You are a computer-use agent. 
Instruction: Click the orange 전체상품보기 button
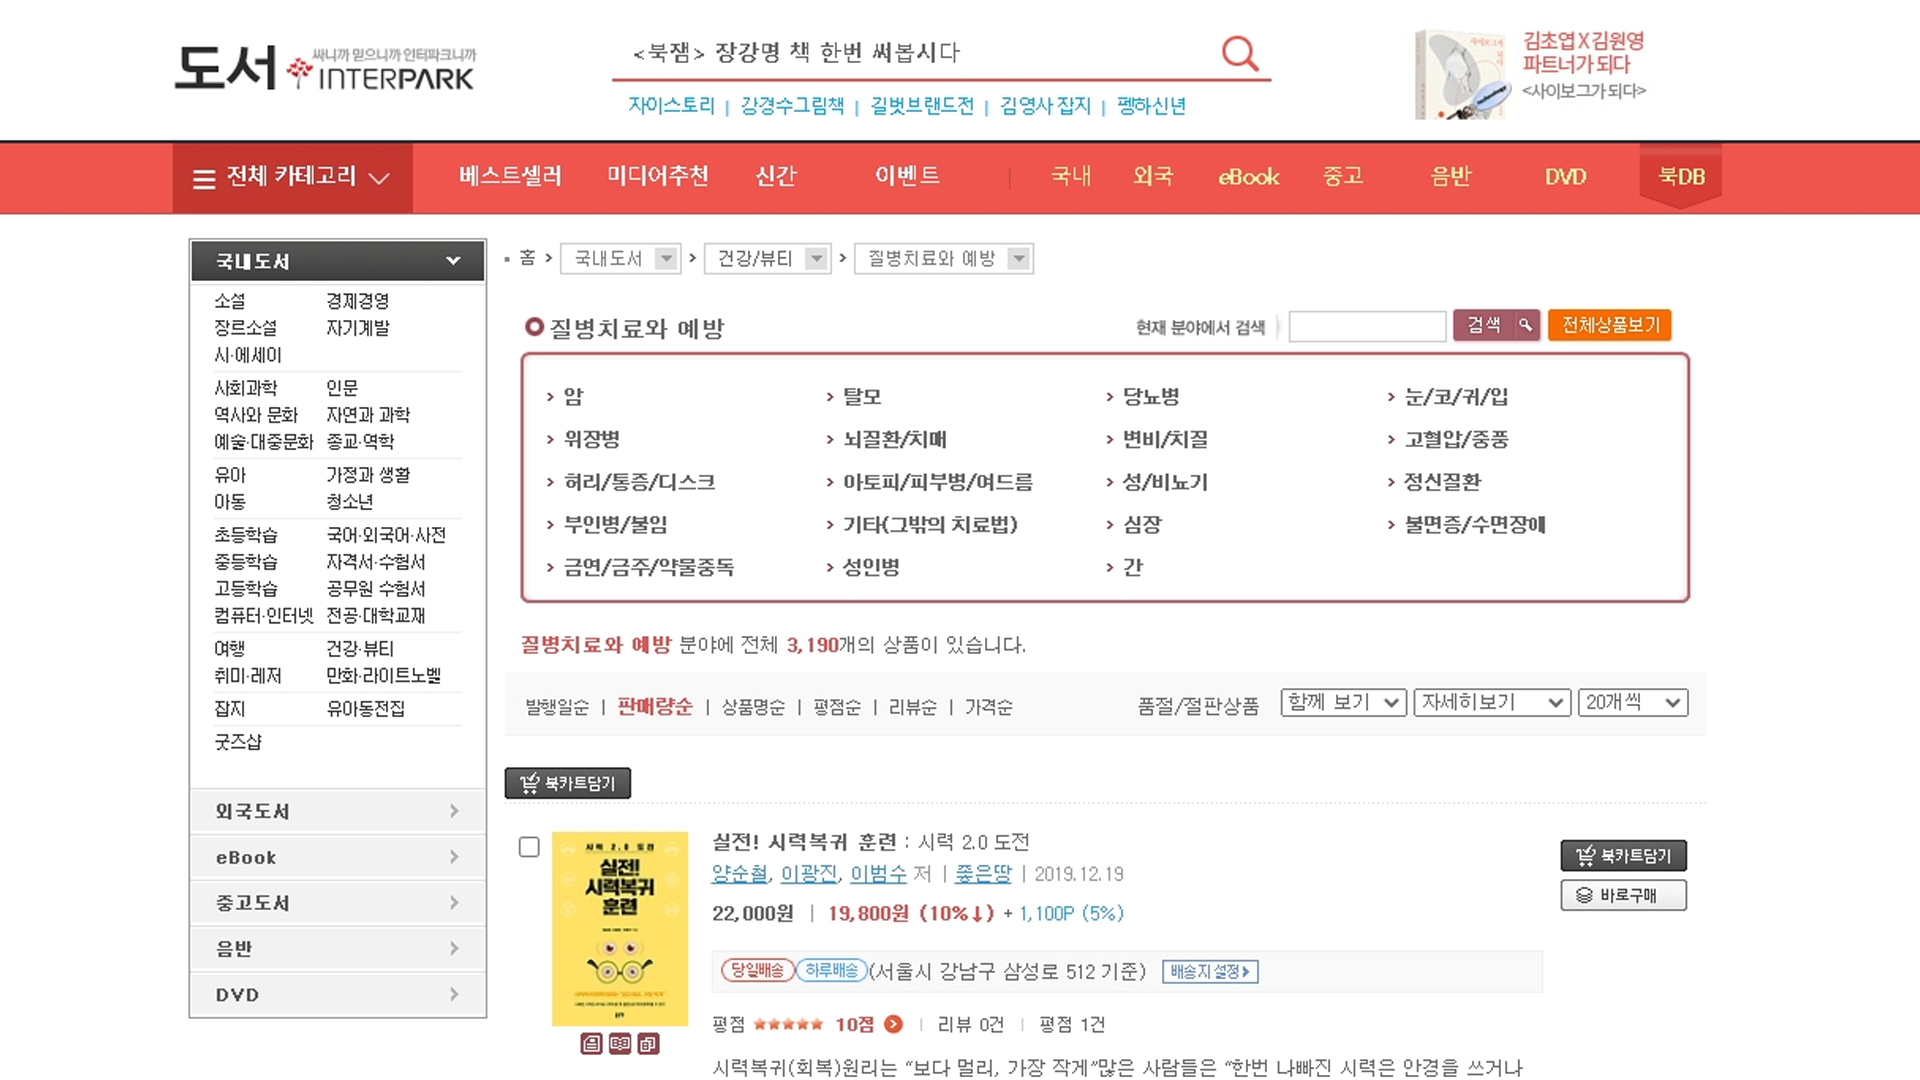(1610, 325)
